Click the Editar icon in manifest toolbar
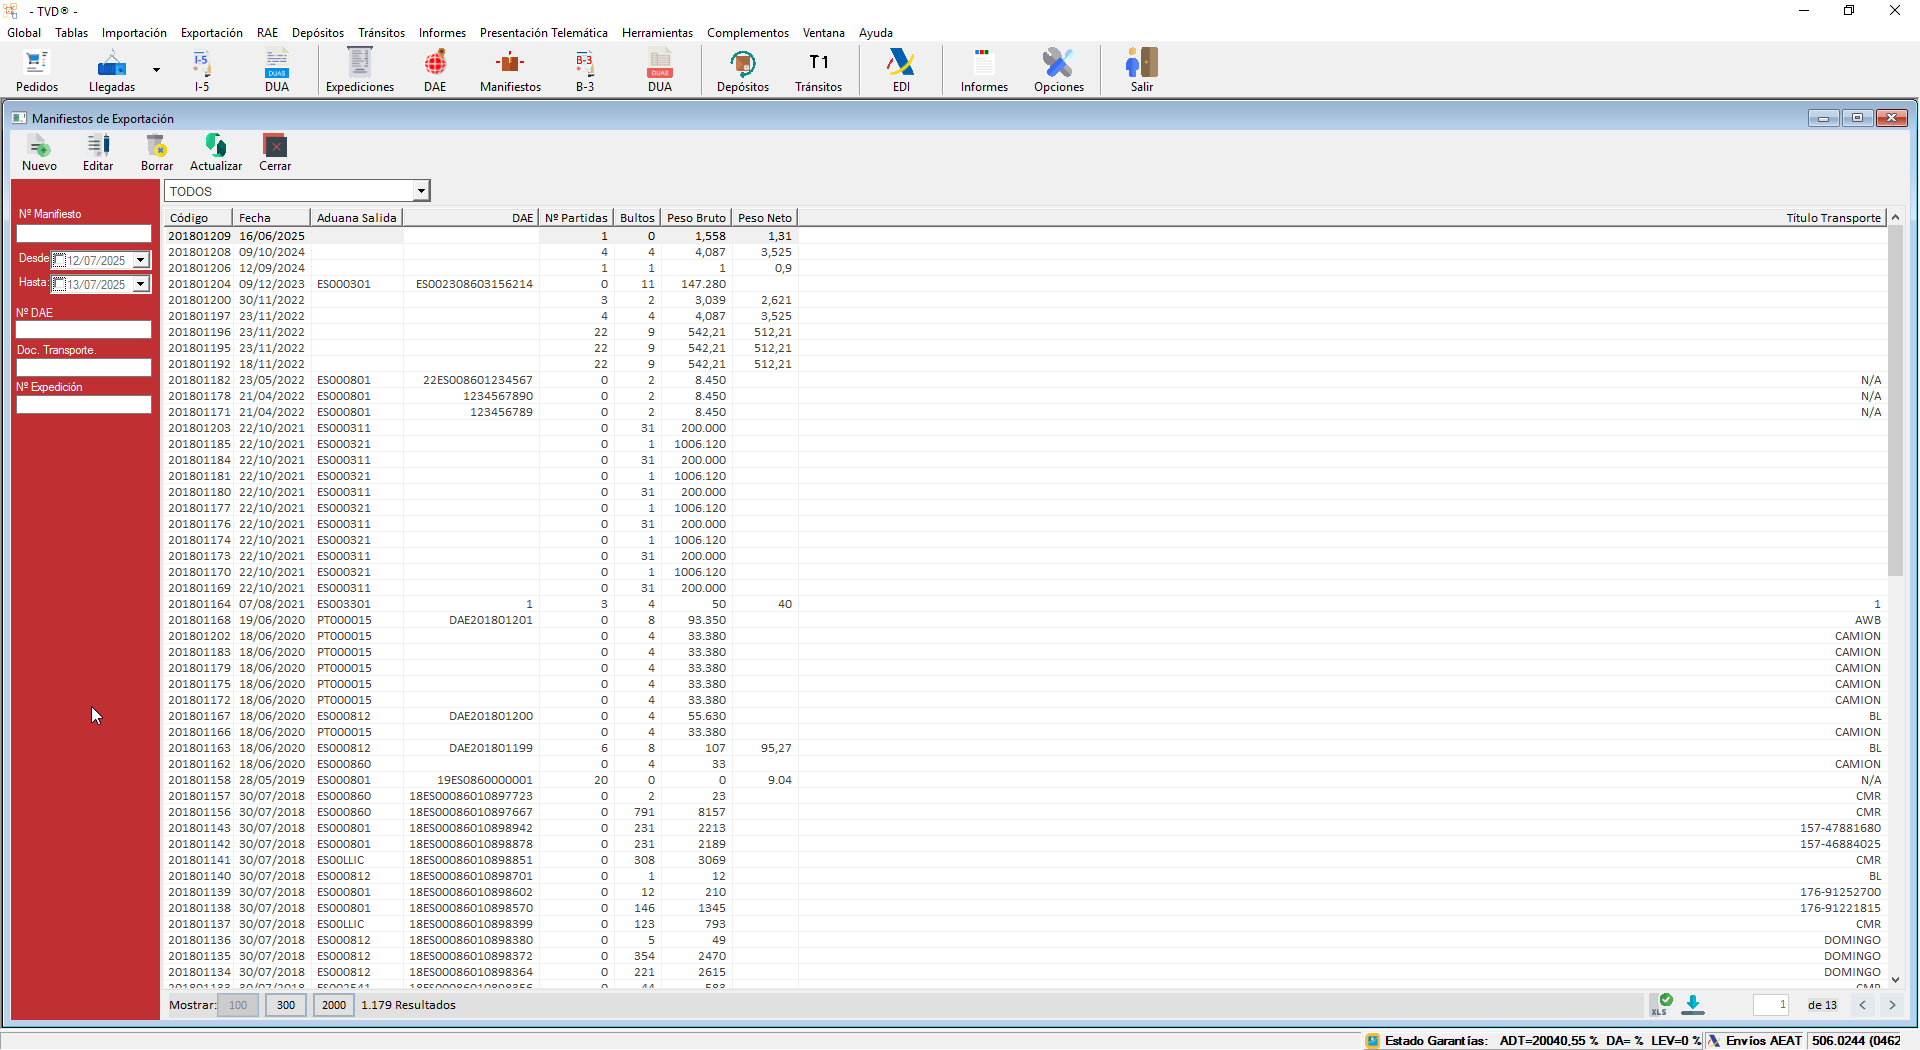1920x1050 pixels. click(98, 152)
